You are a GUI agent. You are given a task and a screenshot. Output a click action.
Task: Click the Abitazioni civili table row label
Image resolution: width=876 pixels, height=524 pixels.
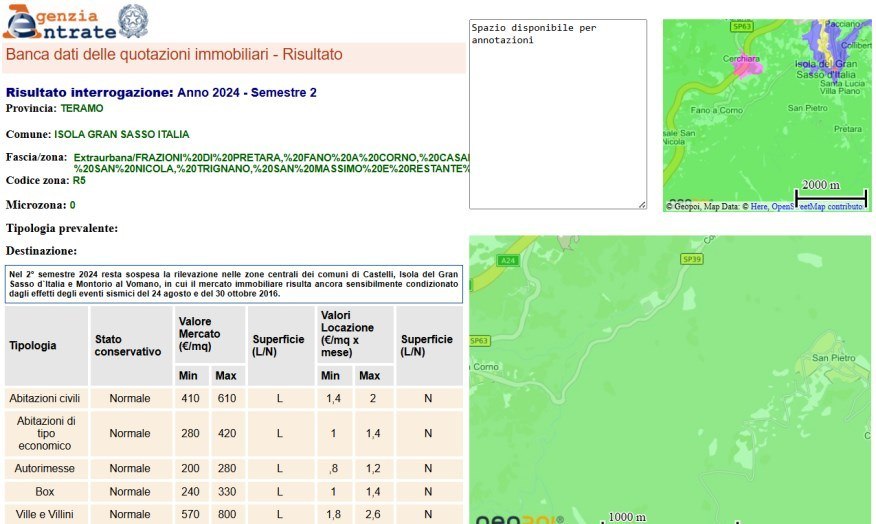coord(46,399)
